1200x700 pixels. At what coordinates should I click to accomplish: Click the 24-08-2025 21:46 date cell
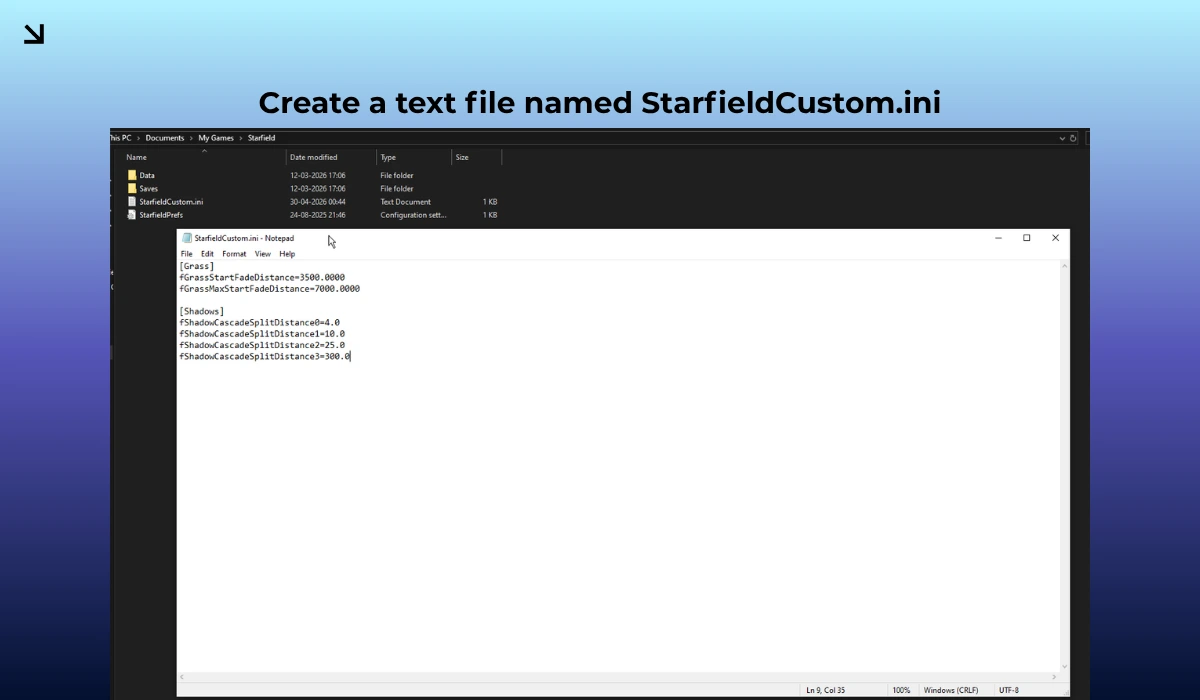(x=318, y=214)
